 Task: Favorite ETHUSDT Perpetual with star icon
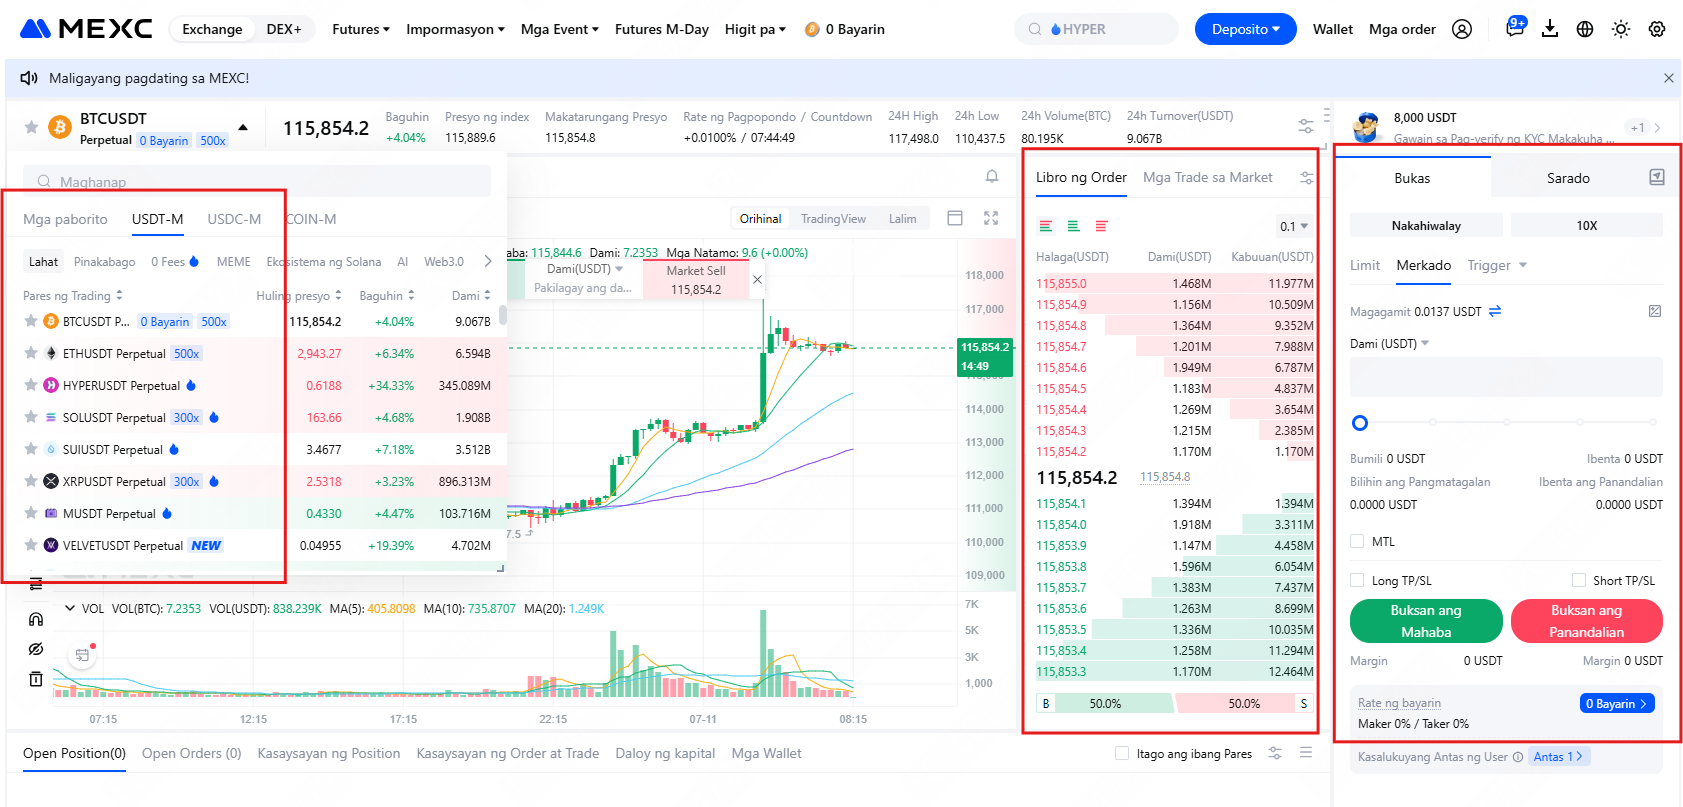tap(31, 353)
